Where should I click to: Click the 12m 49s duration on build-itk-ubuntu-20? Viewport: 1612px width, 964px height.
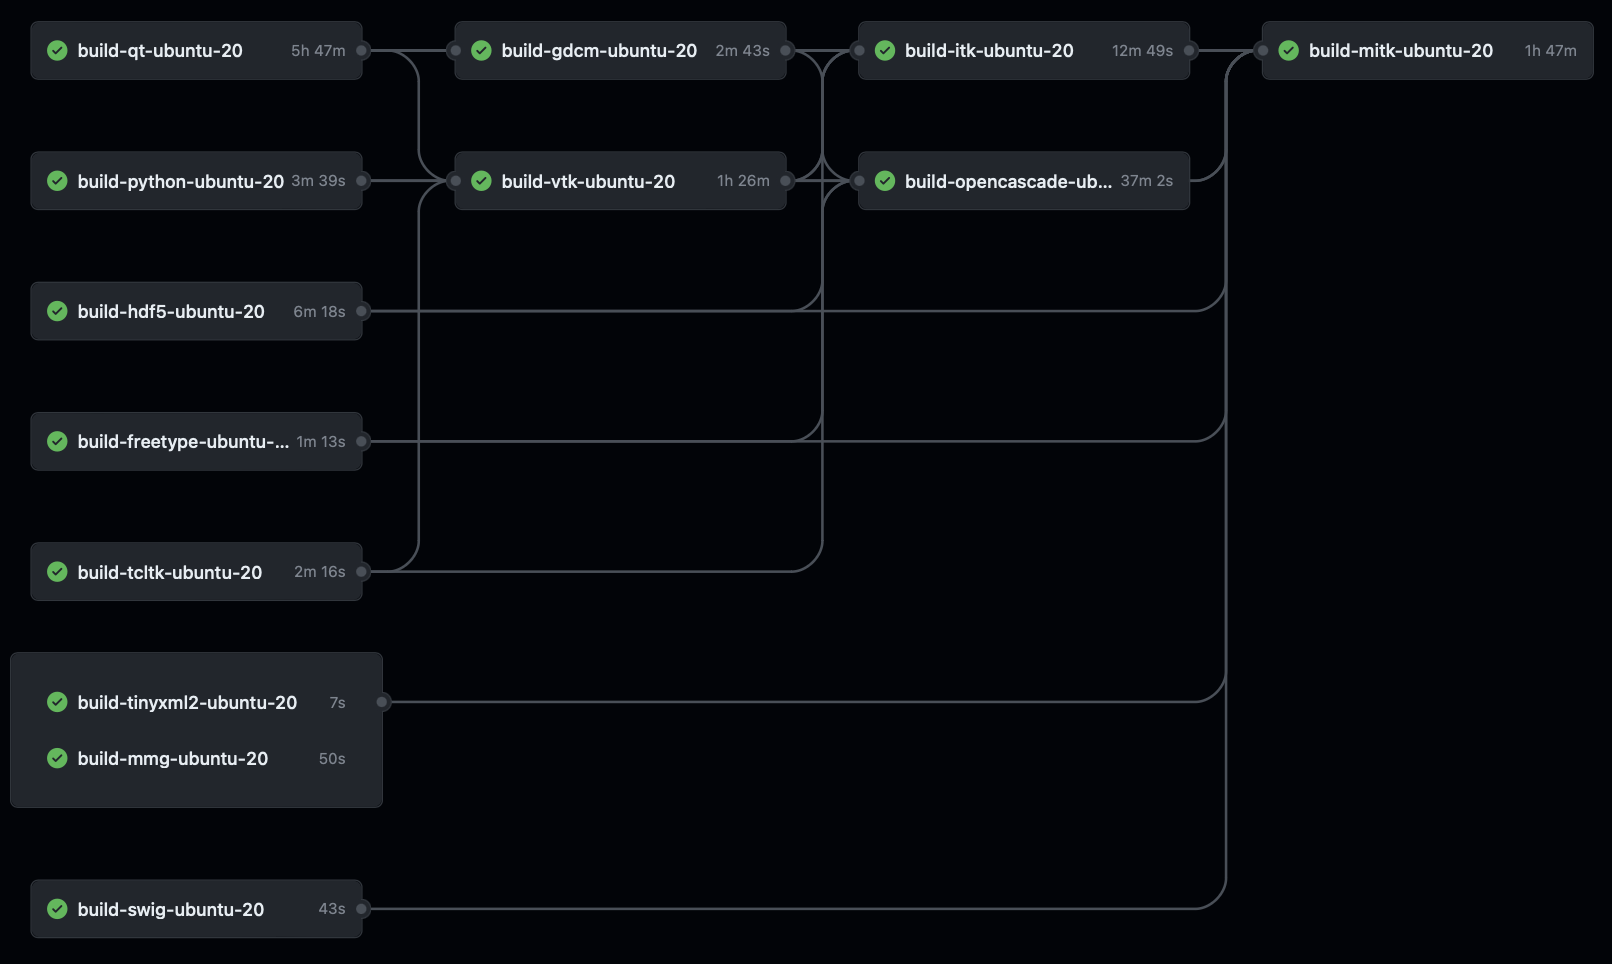pyautogui.click(x=1142, y=50)
